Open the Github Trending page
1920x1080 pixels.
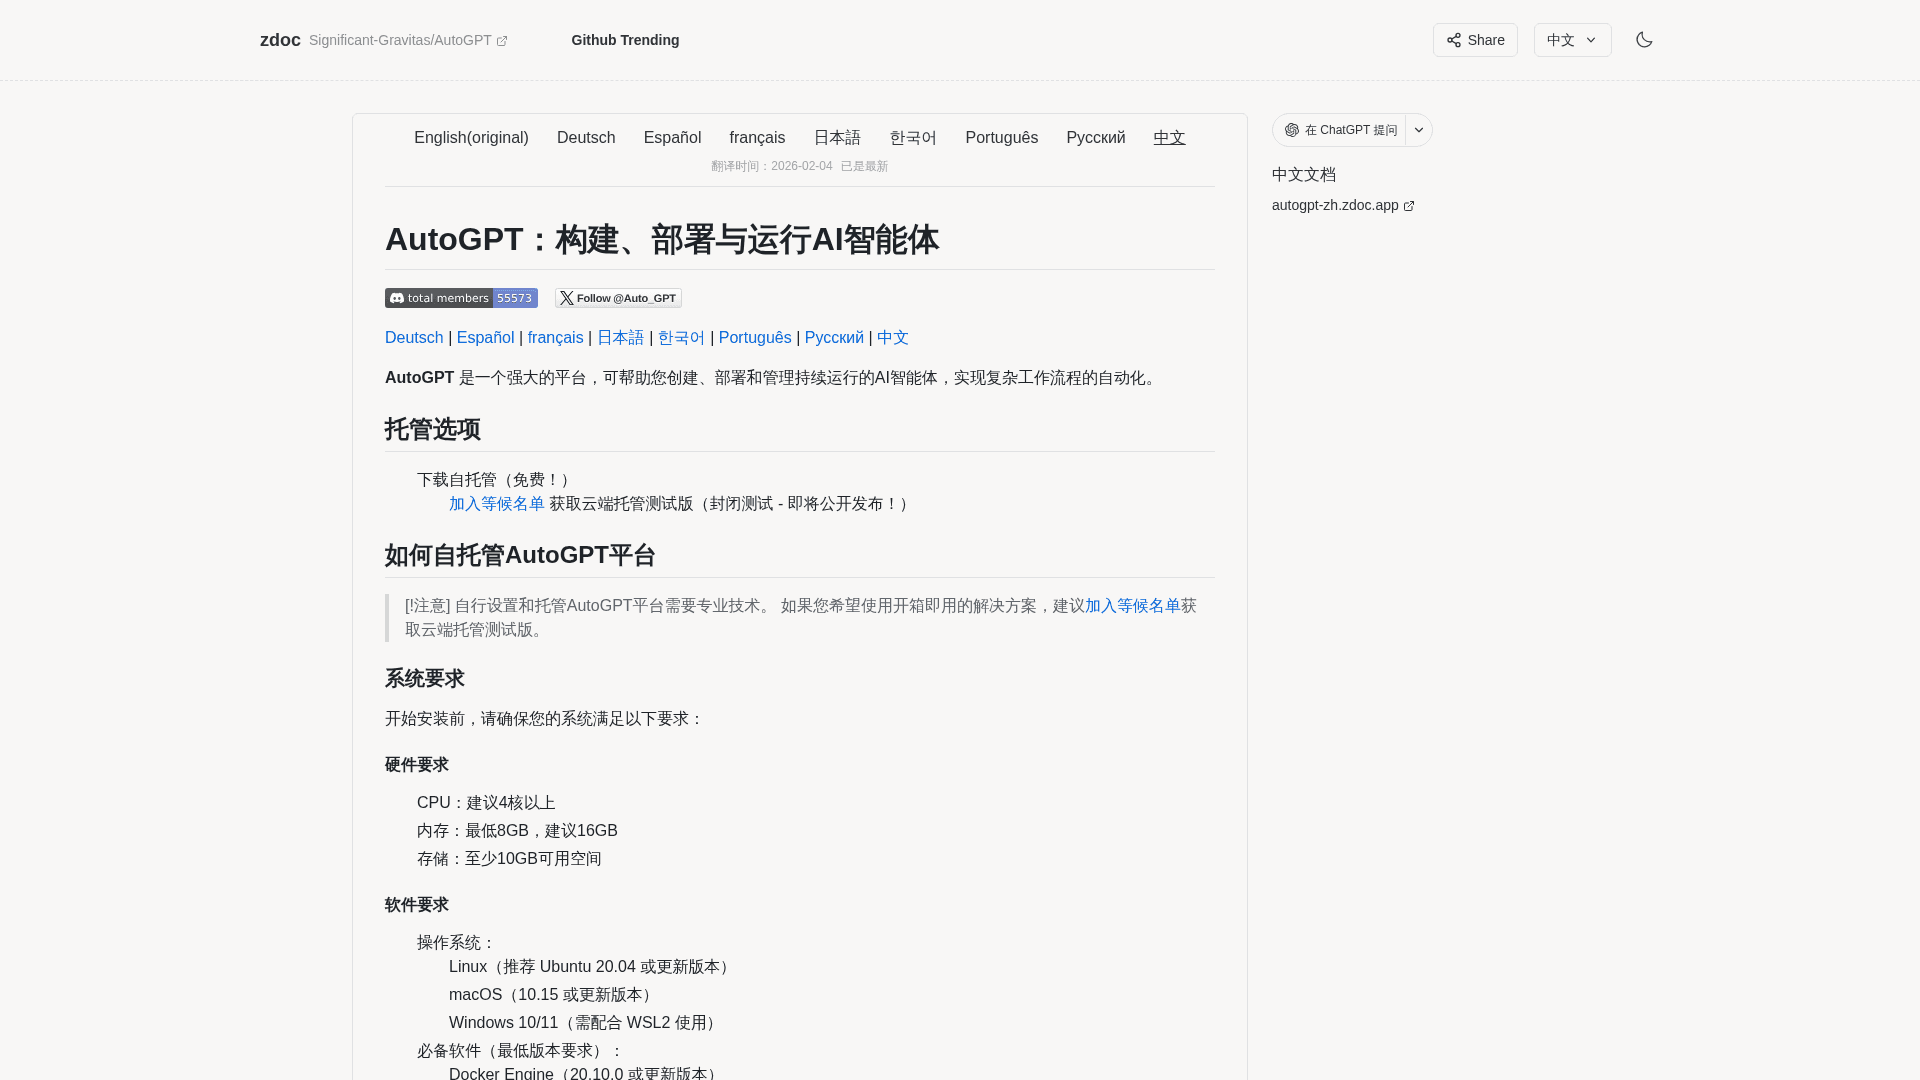pyautogui.click(x=624, y=40)
